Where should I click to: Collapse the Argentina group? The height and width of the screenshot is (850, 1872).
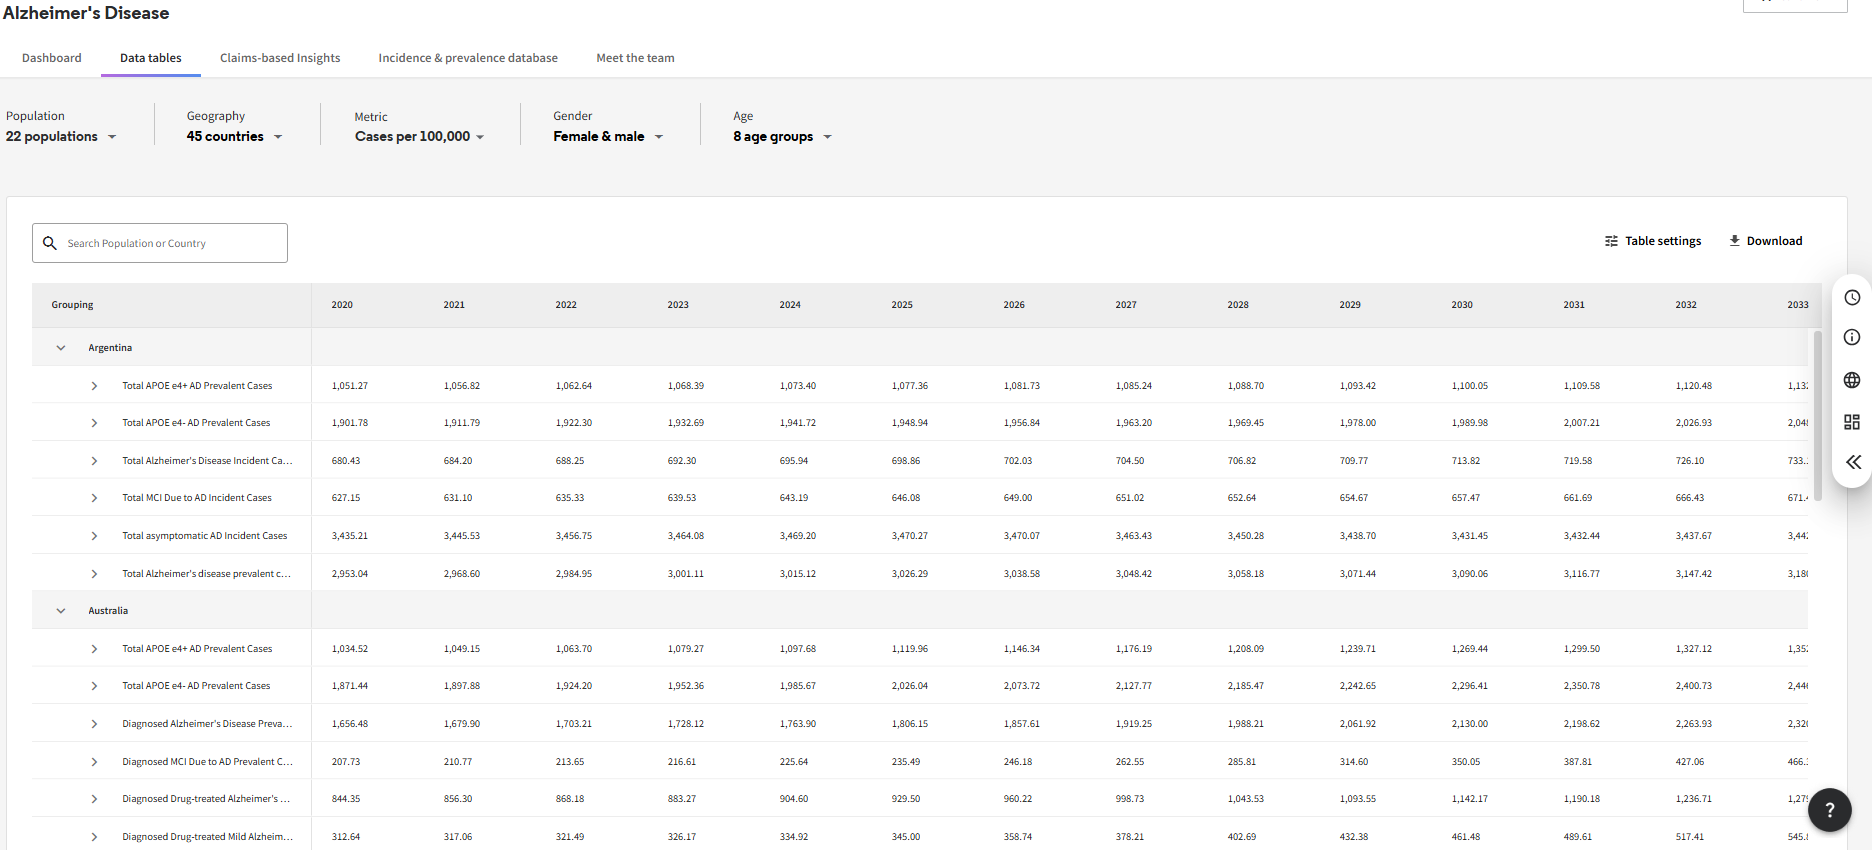61,348
